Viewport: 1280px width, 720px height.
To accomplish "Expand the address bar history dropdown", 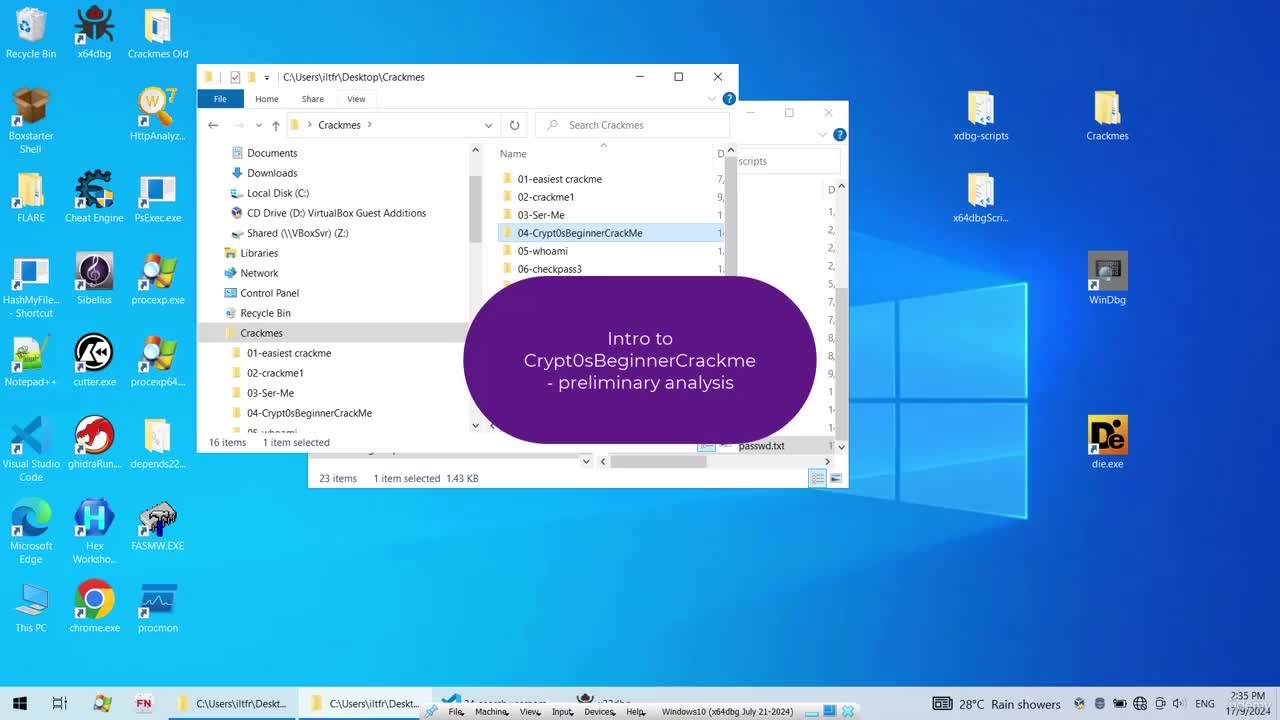I will [x=488, y=125].
